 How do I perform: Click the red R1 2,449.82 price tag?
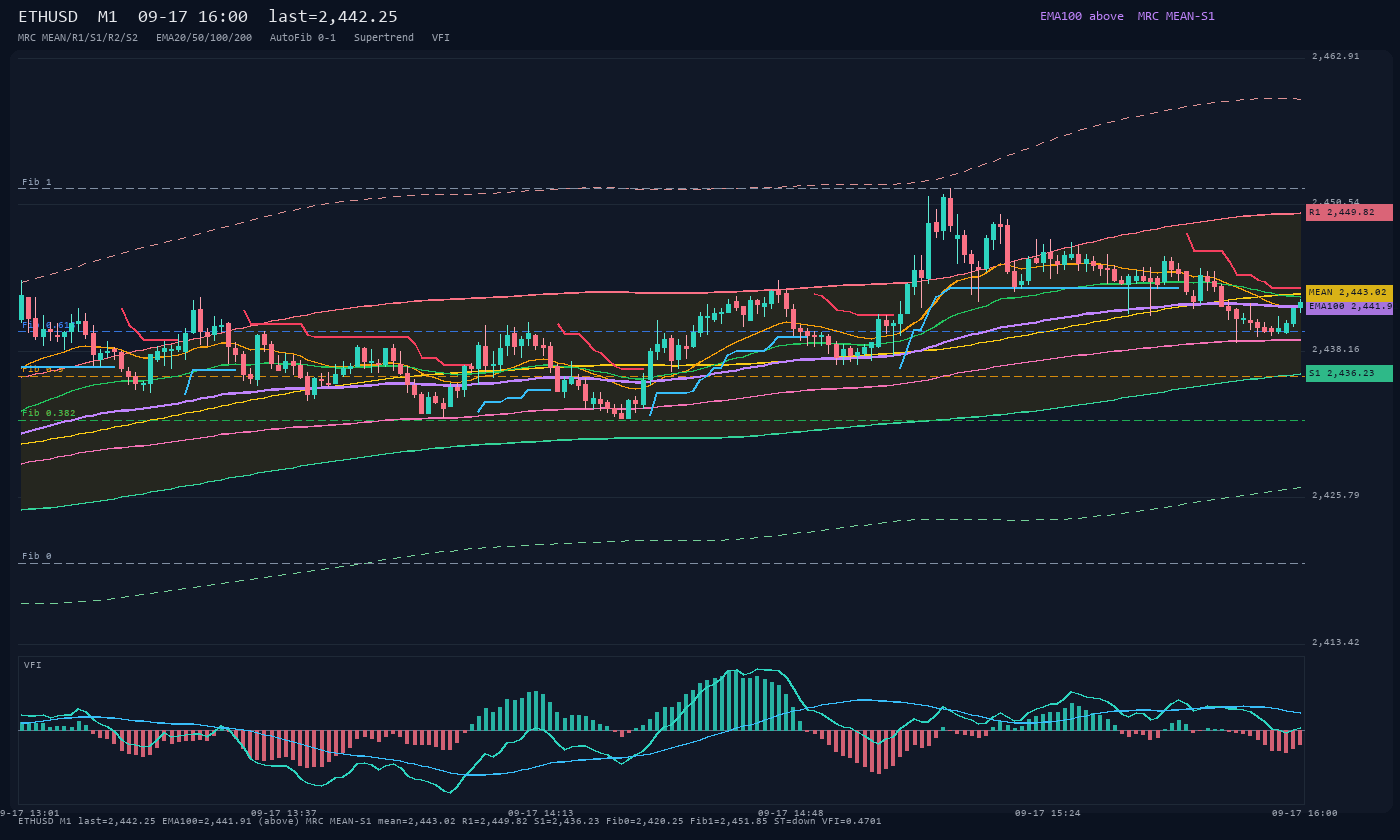click(x=1349, y=212)
